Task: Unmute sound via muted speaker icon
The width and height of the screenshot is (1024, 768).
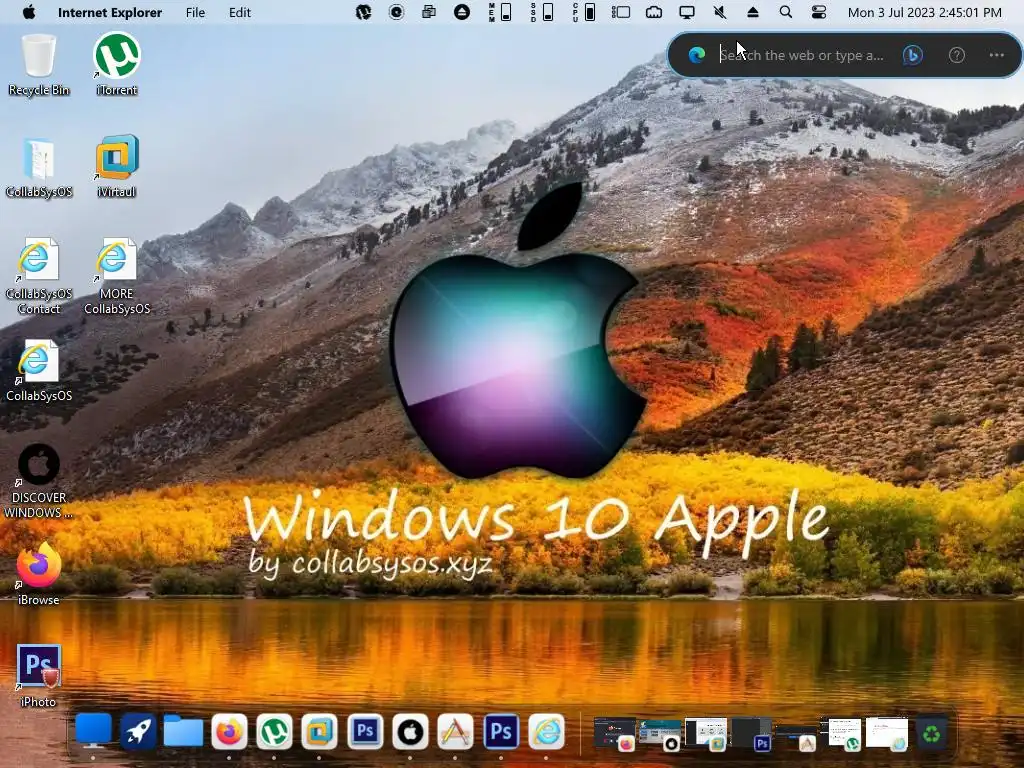Action: coord(720,12)
